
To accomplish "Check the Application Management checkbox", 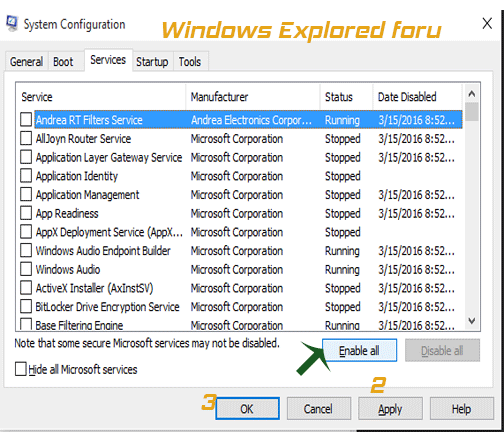I will point(26,194).
